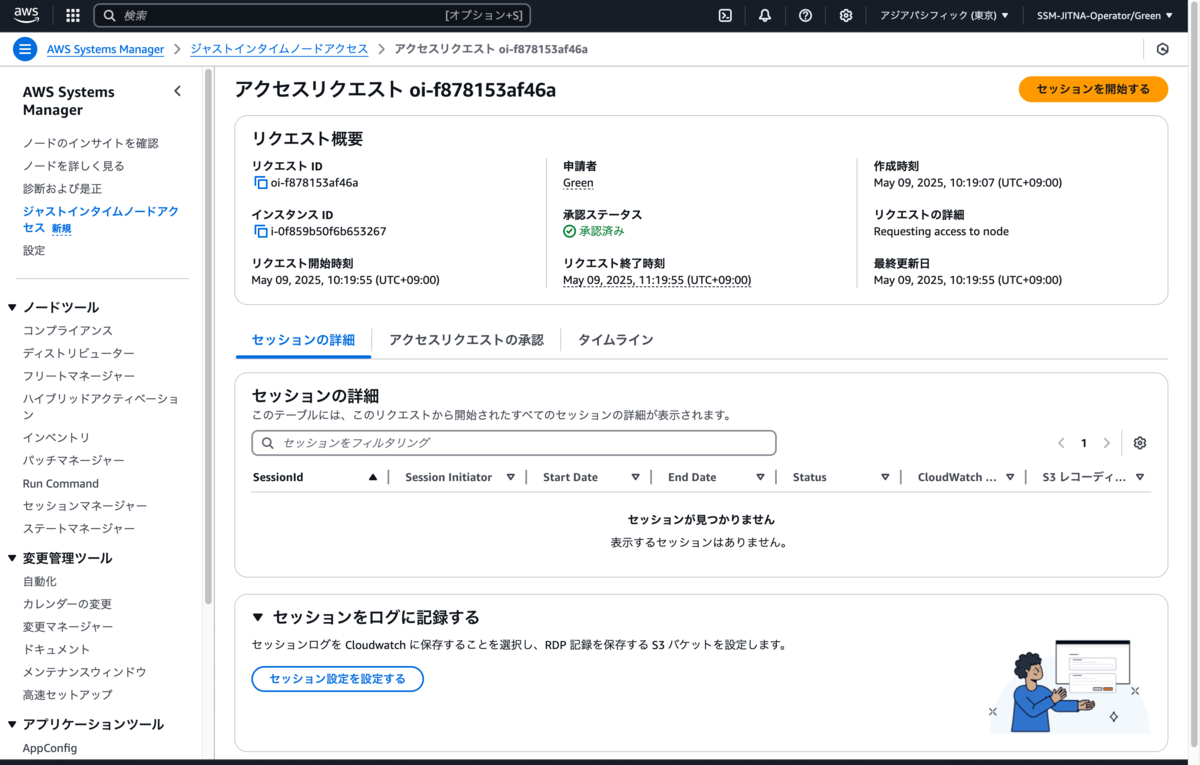Copy the request ID oi-f878153af46a
Viewport: 1200px width, 765px height.
pos(261,183)
